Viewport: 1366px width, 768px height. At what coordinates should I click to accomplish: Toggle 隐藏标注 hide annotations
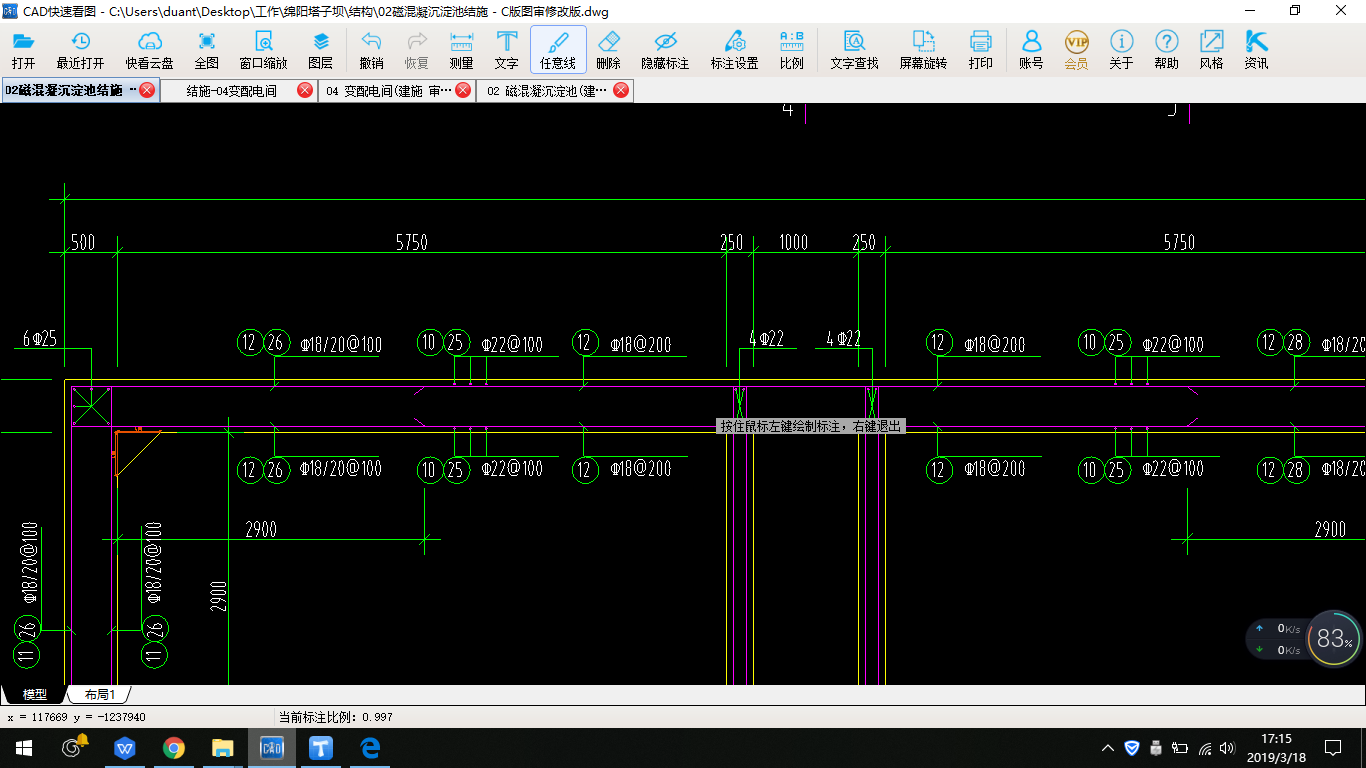tap(665, 49)
